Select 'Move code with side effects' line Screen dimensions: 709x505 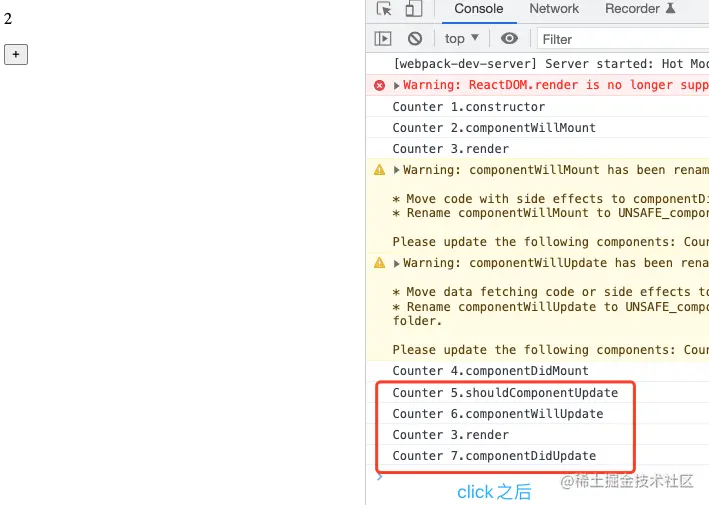550,199
